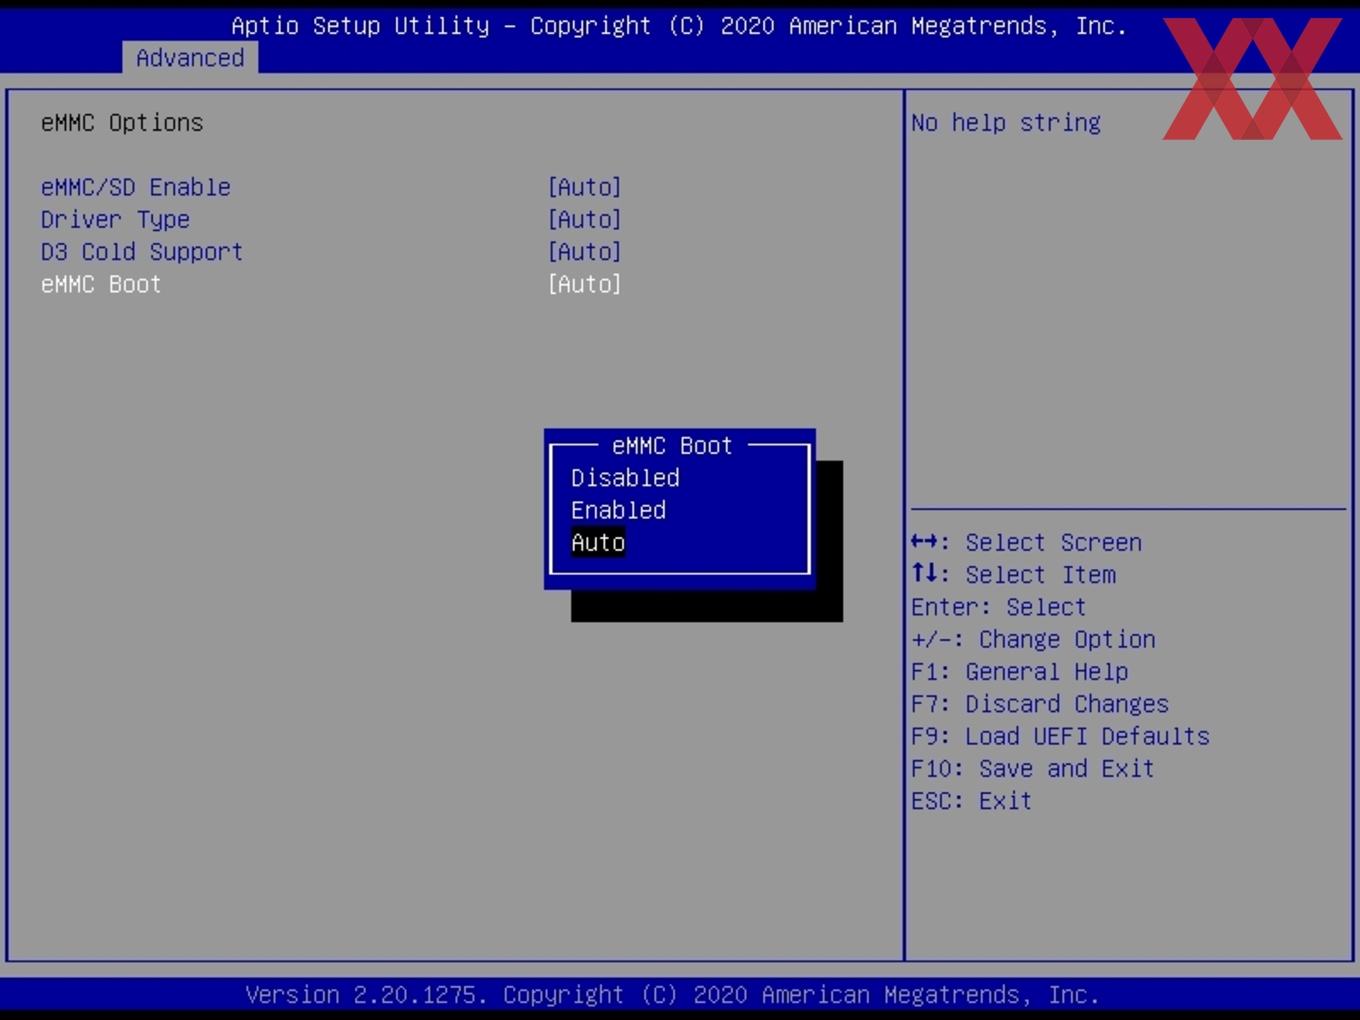Open the Driver Type [Auto] value

[585, 219]
